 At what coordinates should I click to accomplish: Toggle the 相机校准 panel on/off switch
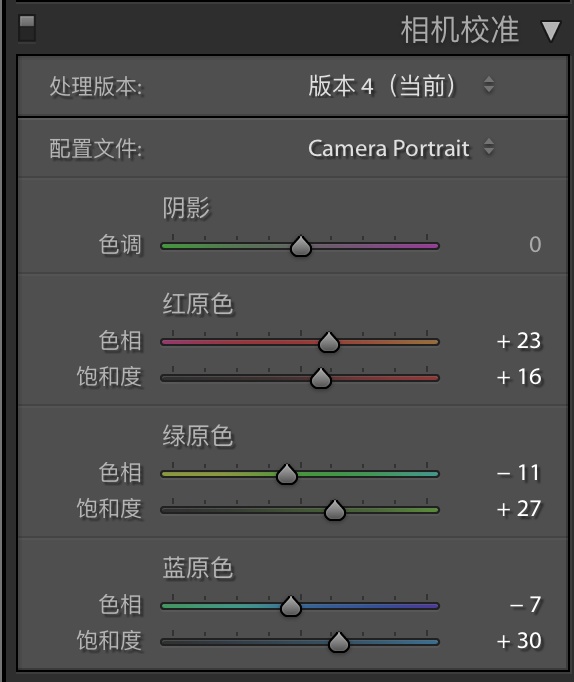tap(27, 29)
